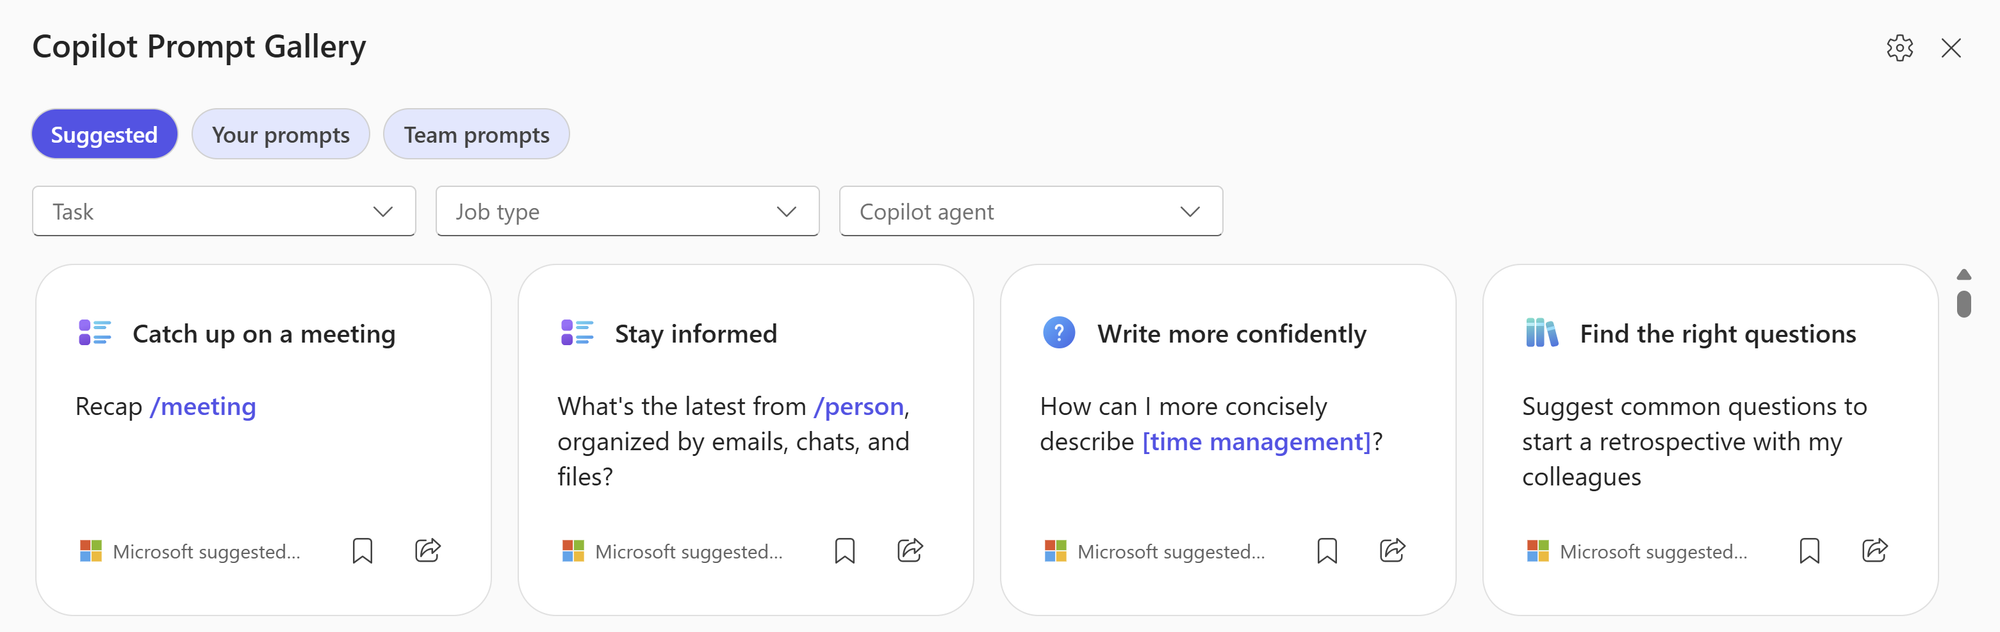The width and height of the screenshot is (2000, 632).
Task: Open the gallery settings gear icon
Action: [x=1899, y=48]
